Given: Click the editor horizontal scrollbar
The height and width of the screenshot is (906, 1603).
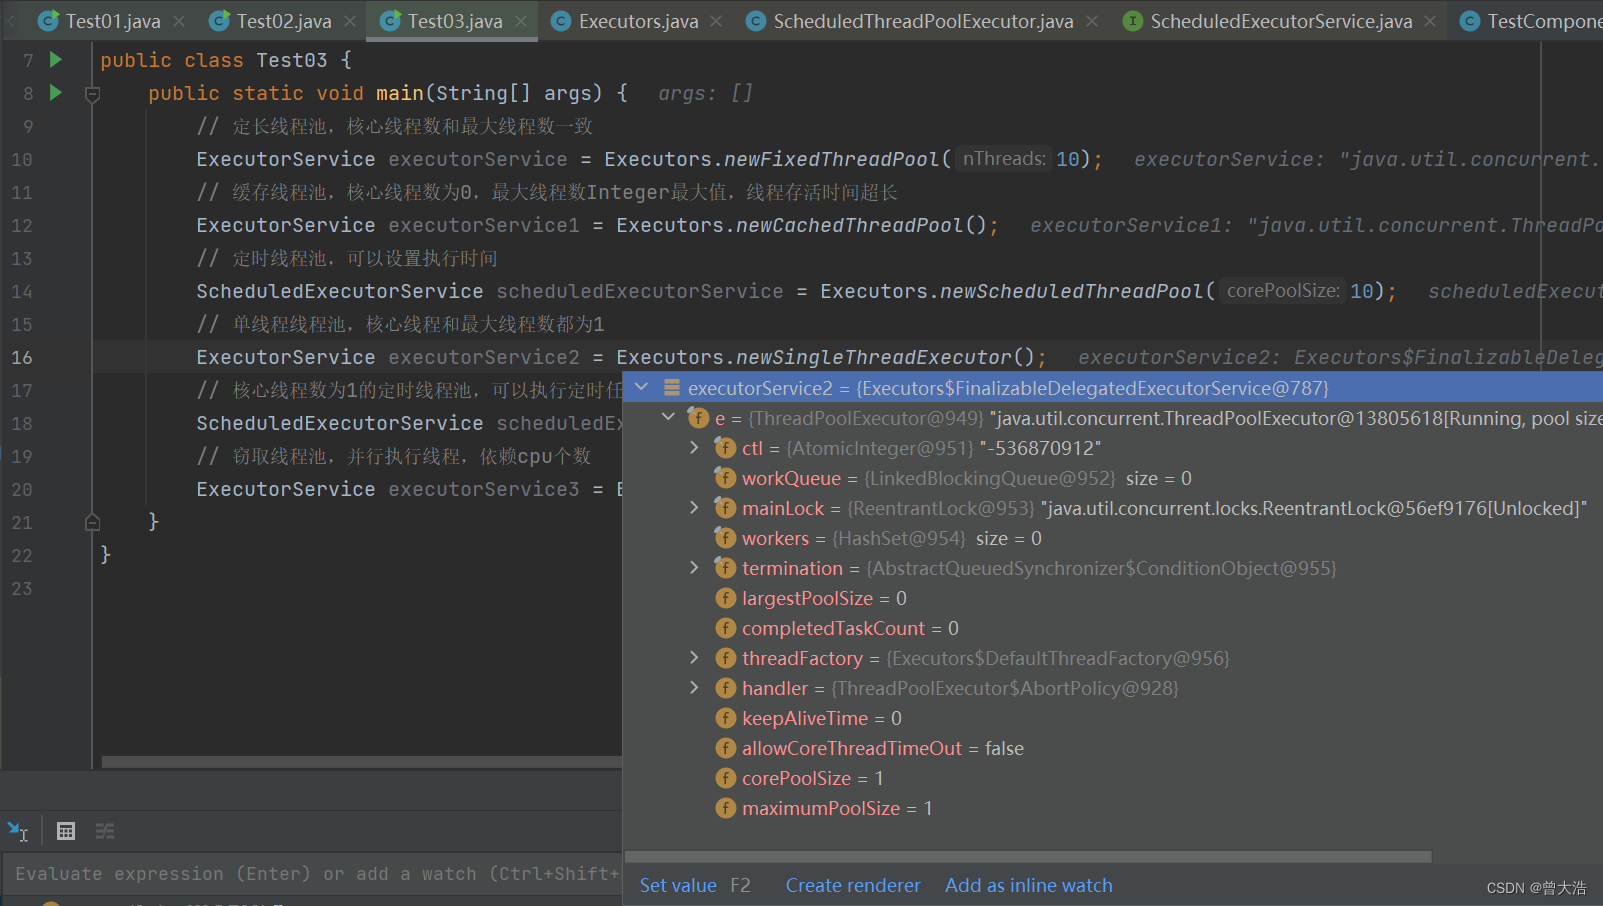Looking at the screenshot, I should (x=362, y=762).
